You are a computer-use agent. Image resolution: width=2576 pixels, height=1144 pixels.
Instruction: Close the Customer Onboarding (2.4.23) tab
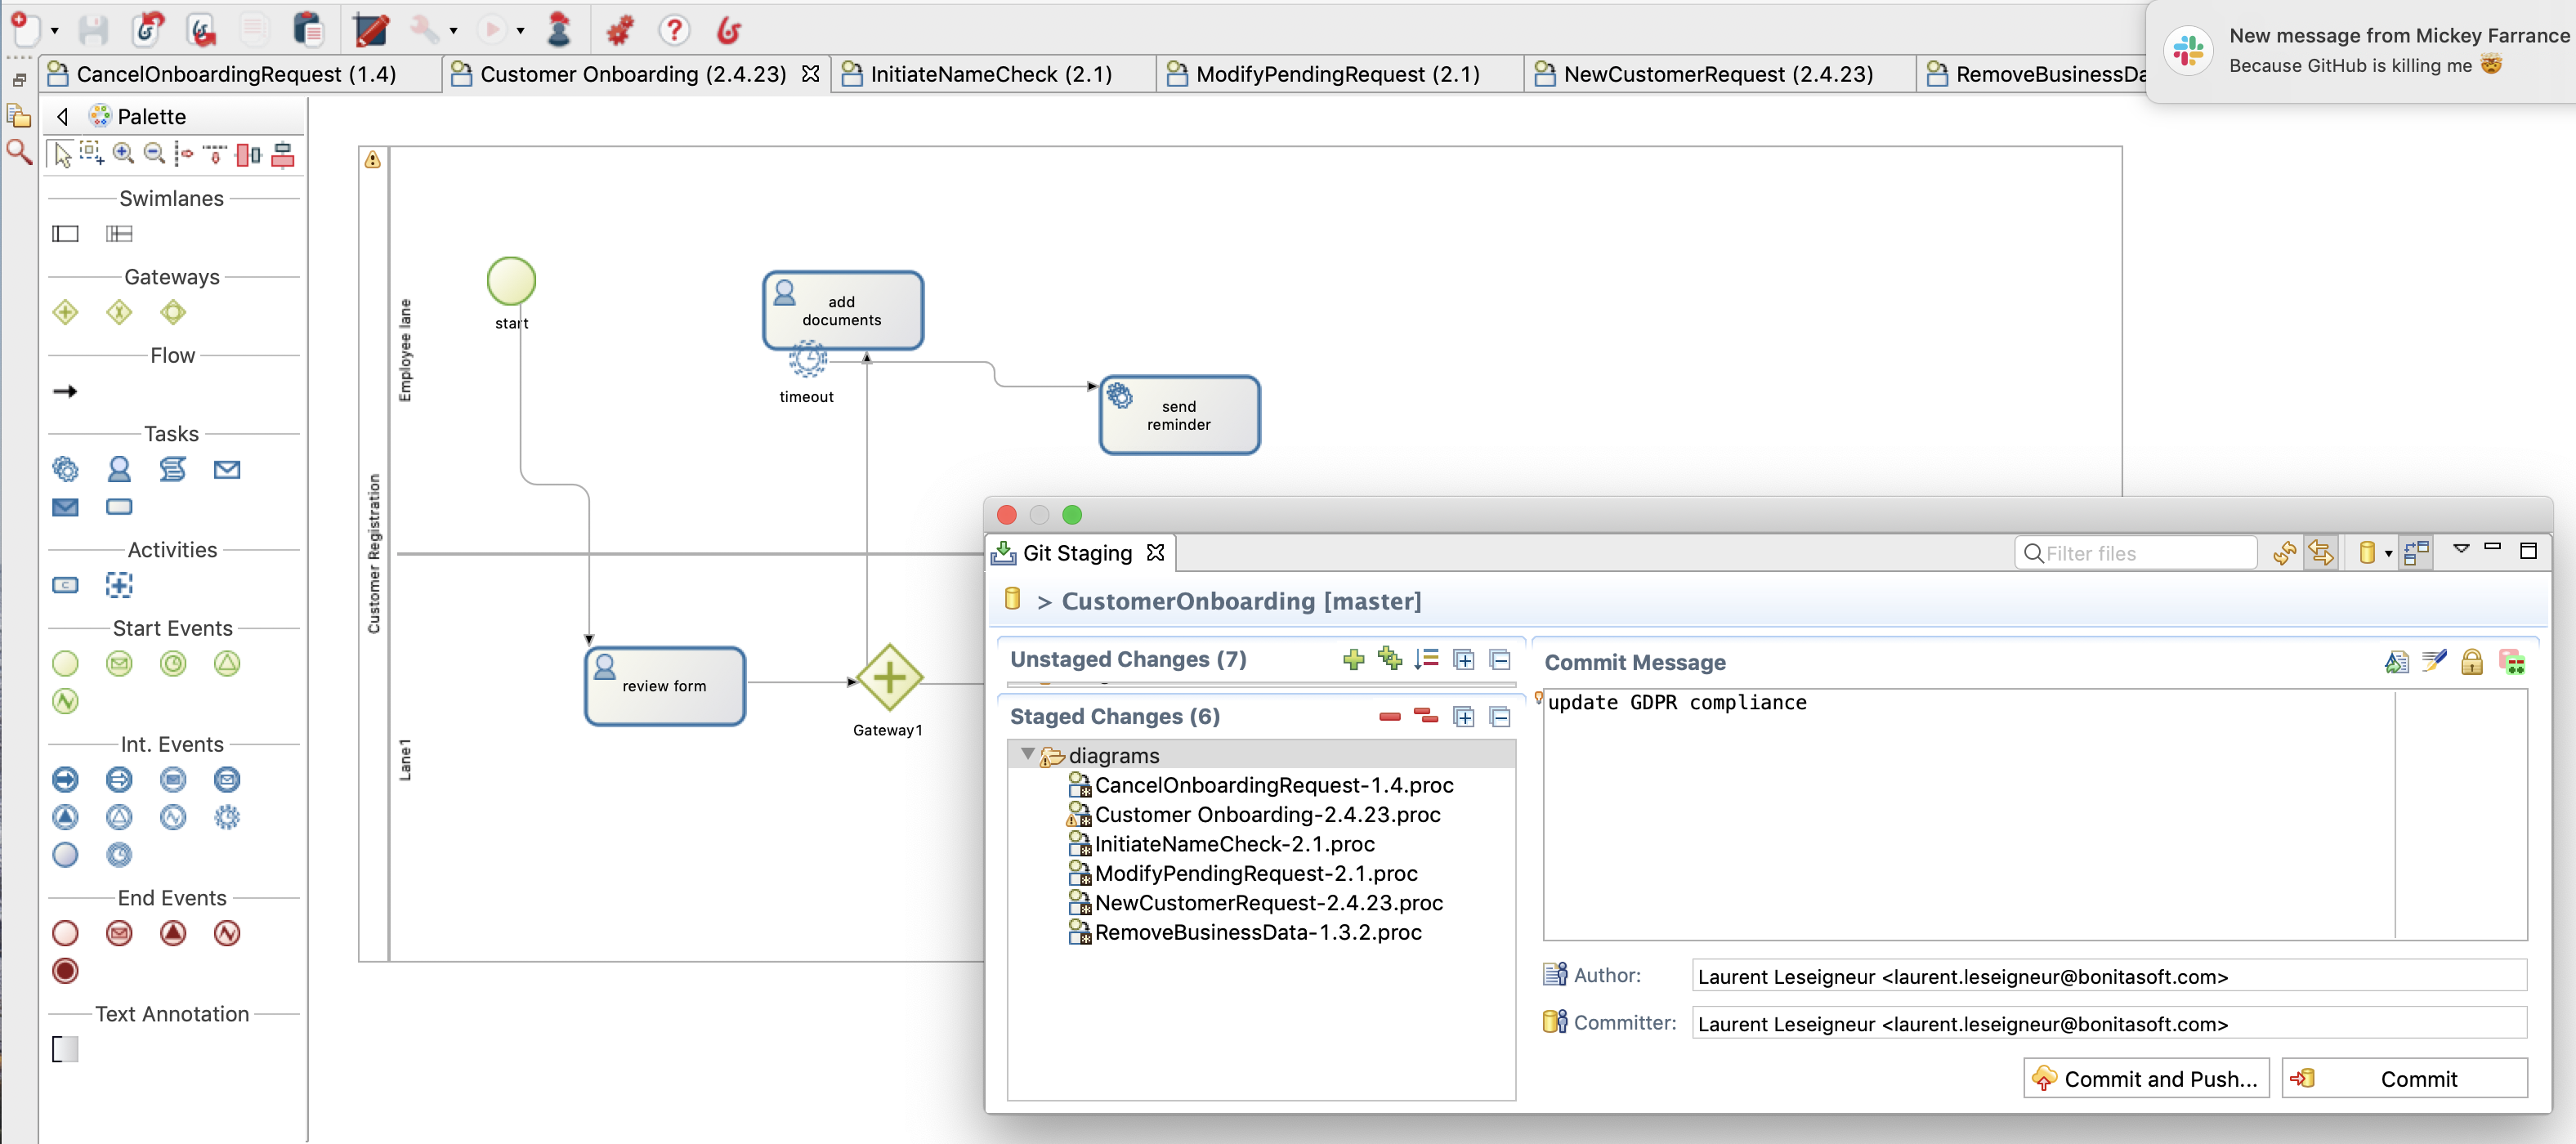coord(811,73)
